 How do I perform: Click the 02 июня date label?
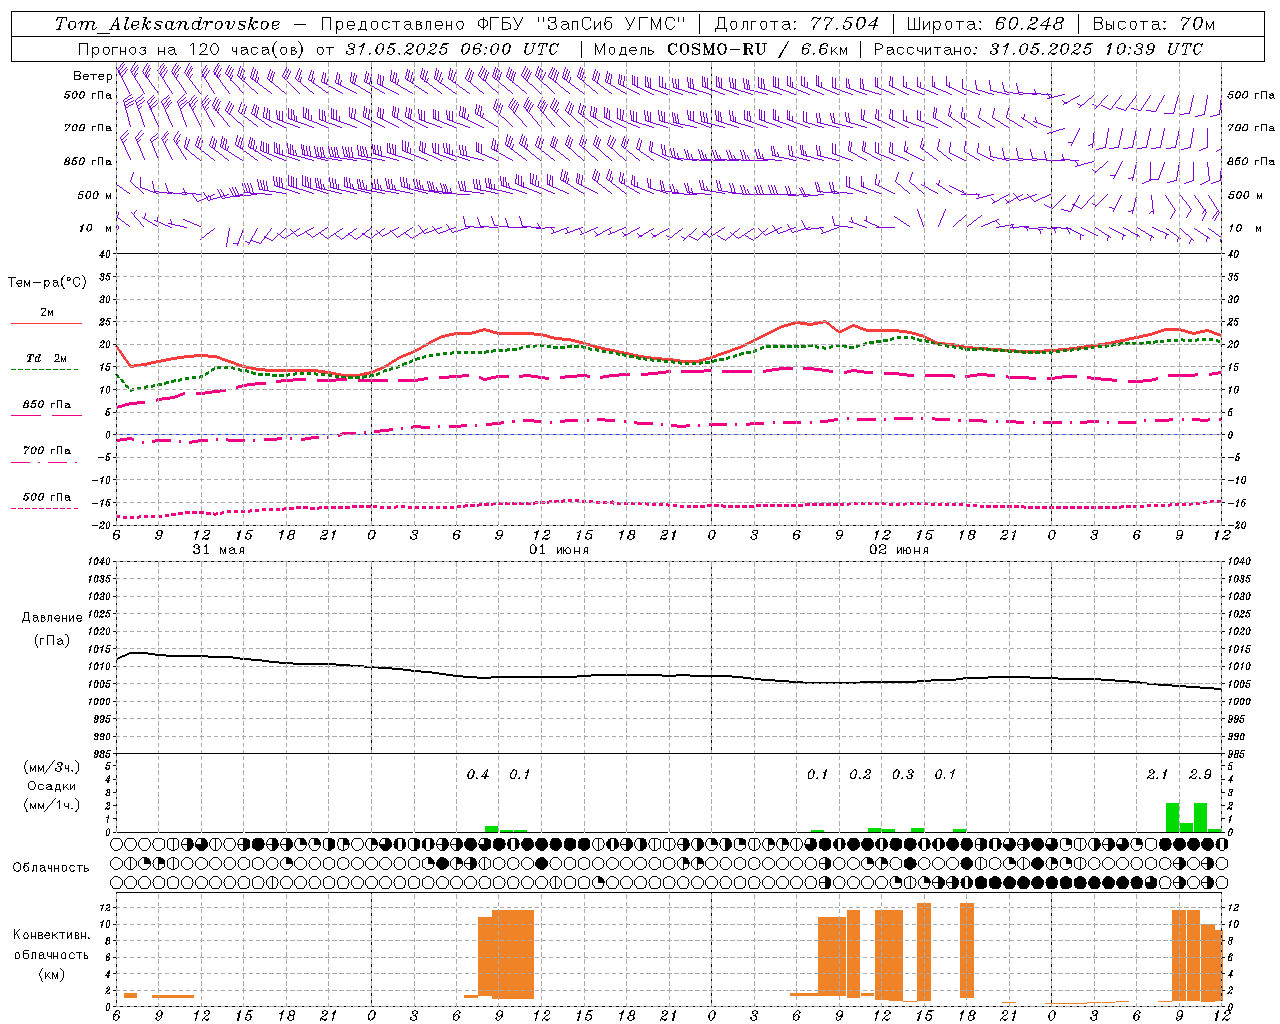pyautogui.click(x=899, y=550)
